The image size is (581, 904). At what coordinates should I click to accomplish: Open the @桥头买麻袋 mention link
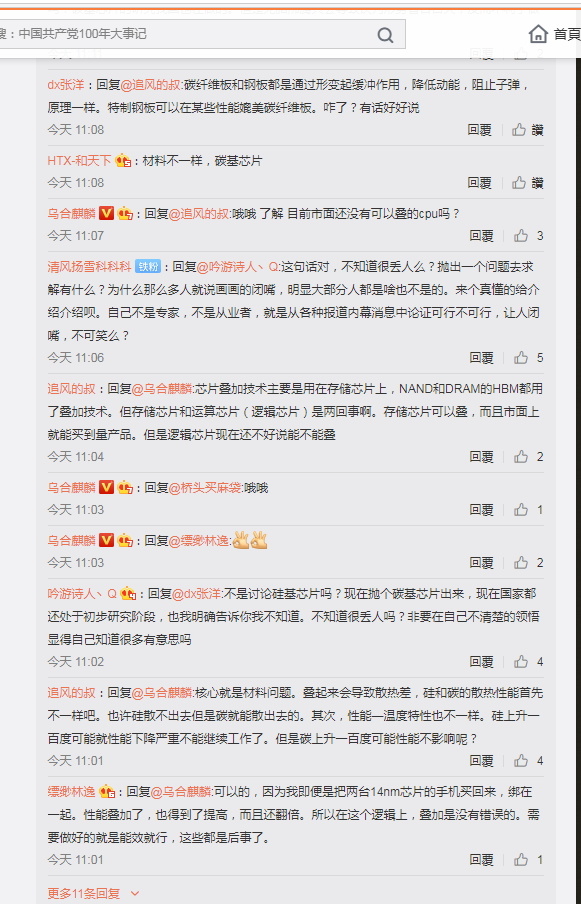pos(205,488)
